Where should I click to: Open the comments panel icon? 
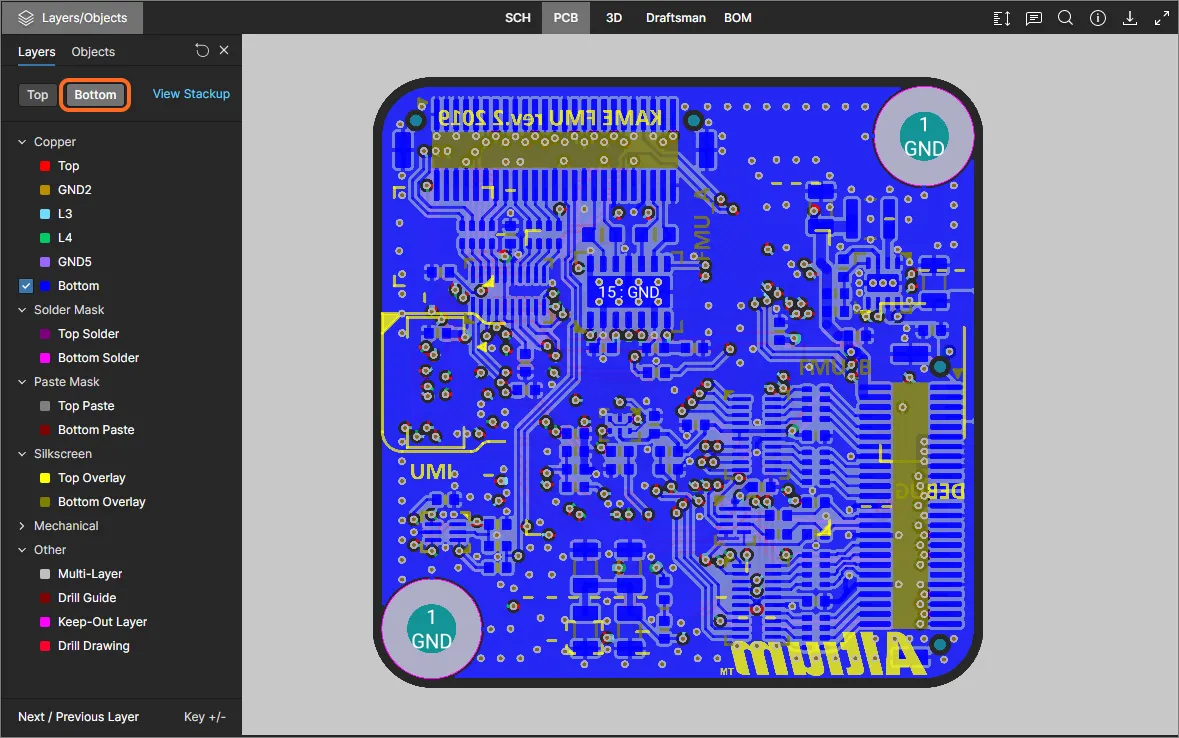click(1034, 18)
